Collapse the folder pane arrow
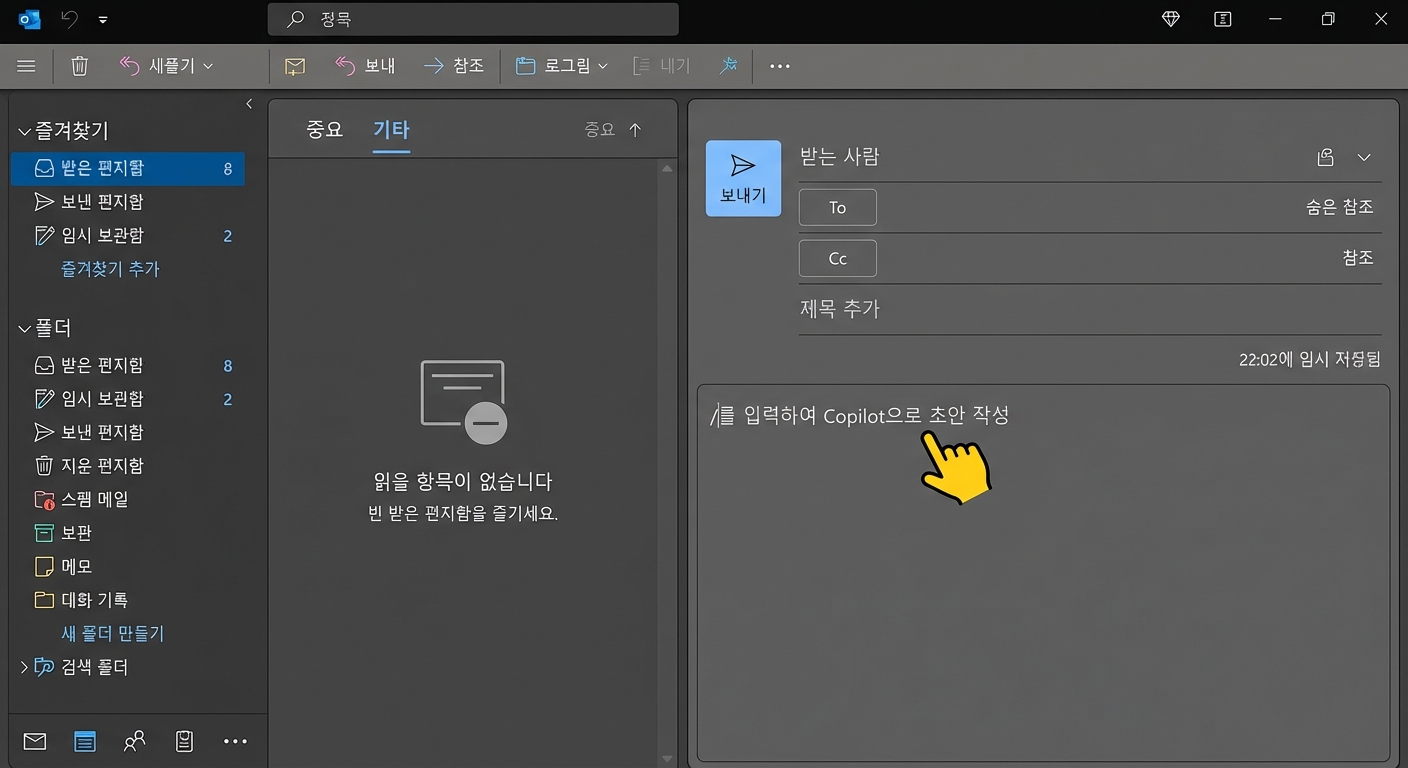Viewport: 1408px width, 768px height. coord(249,104)
